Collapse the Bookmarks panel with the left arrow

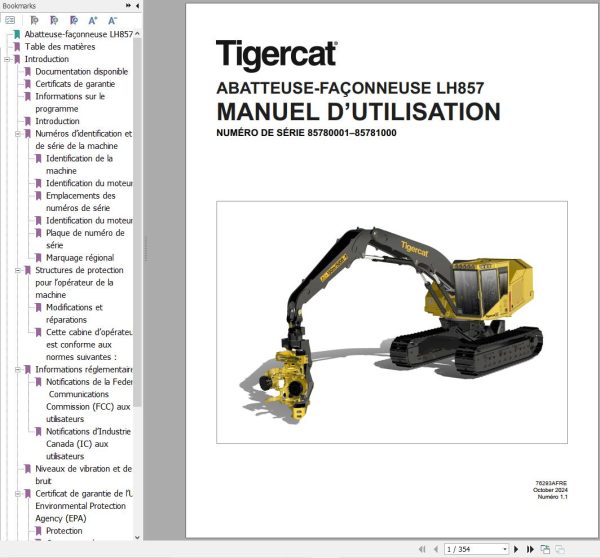(x=137, y=6)
